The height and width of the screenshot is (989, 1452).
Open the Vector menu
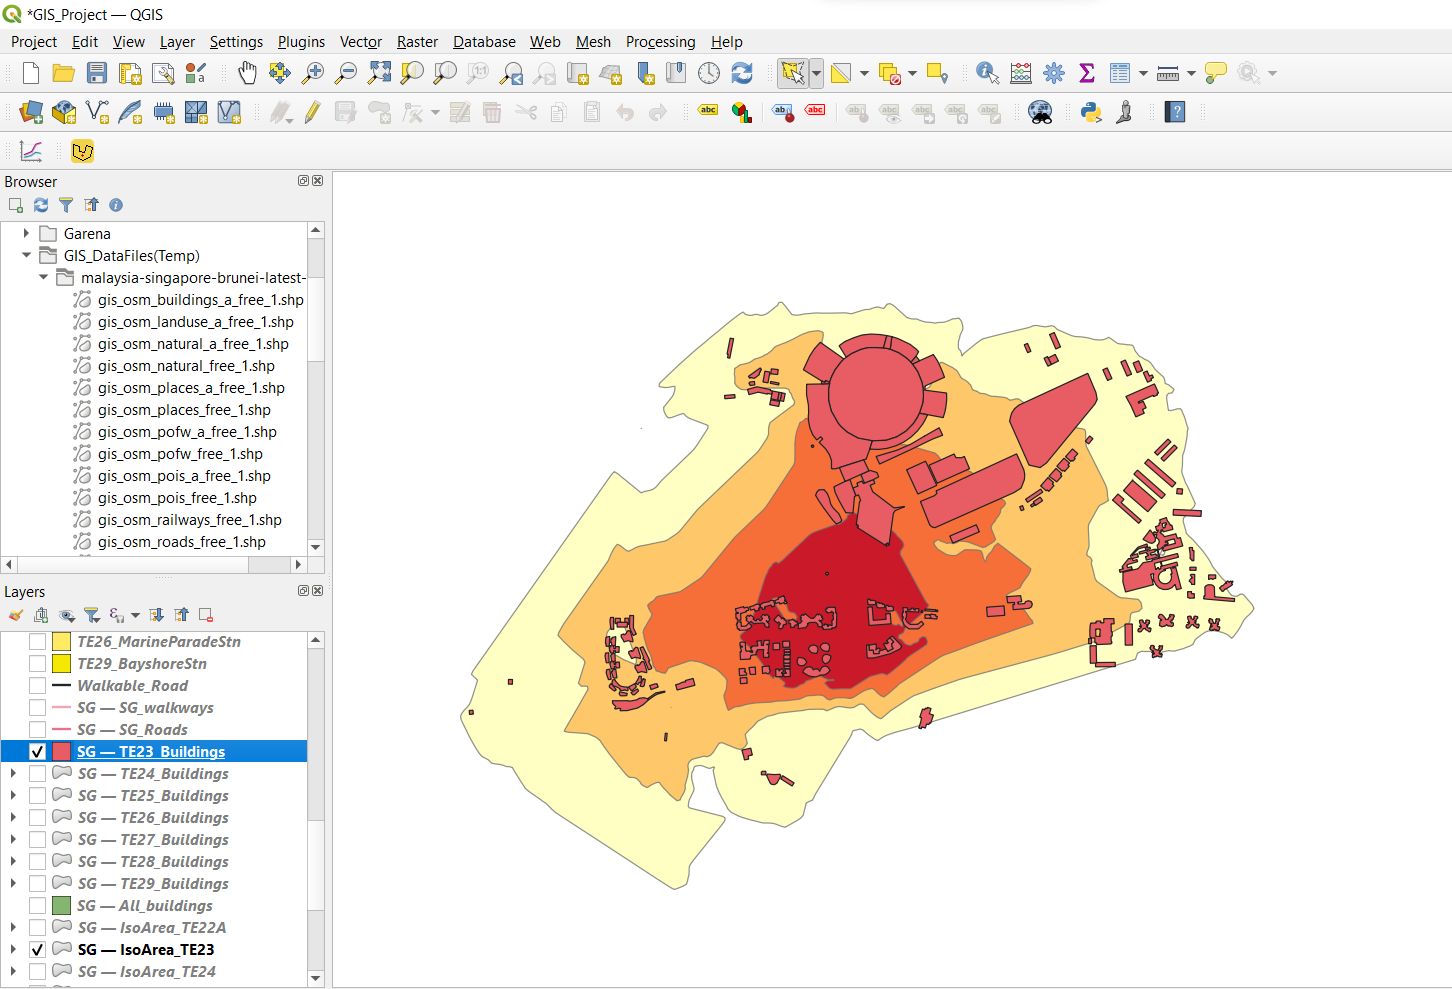coord(360,42)
